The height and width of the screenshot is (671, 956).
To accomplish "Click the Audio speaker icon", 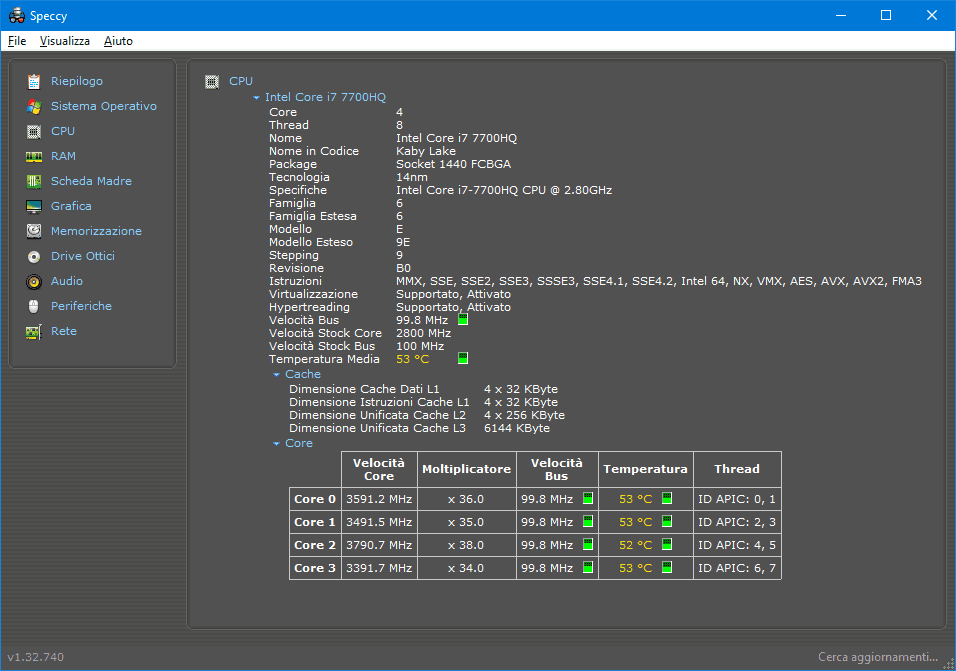I will tap(34, 281).
